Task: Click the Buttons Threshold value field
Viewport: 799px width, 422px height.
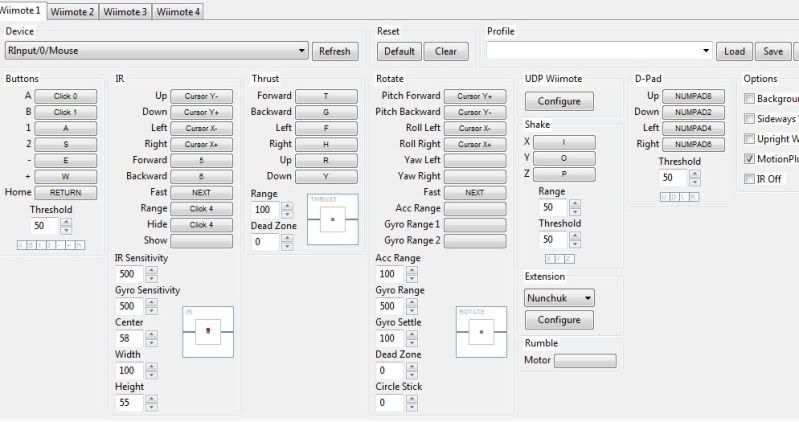Action: (x=45, y=225)
